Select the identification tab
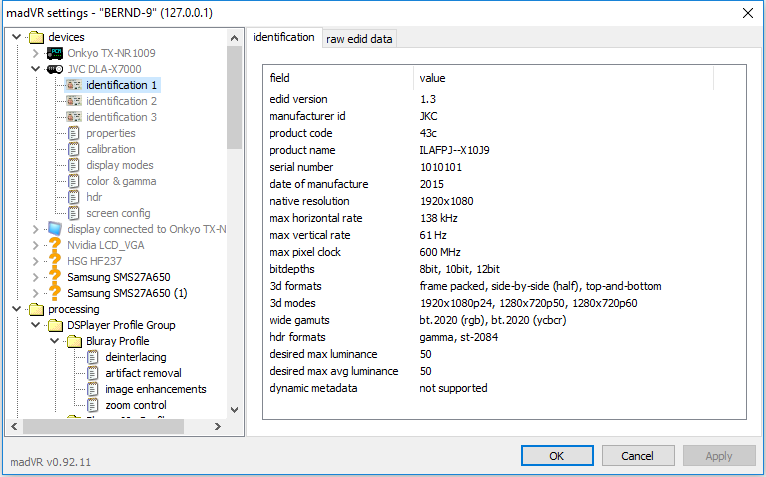Image resolution: width=766 pixels, height=477 pixels. [284, 37]
